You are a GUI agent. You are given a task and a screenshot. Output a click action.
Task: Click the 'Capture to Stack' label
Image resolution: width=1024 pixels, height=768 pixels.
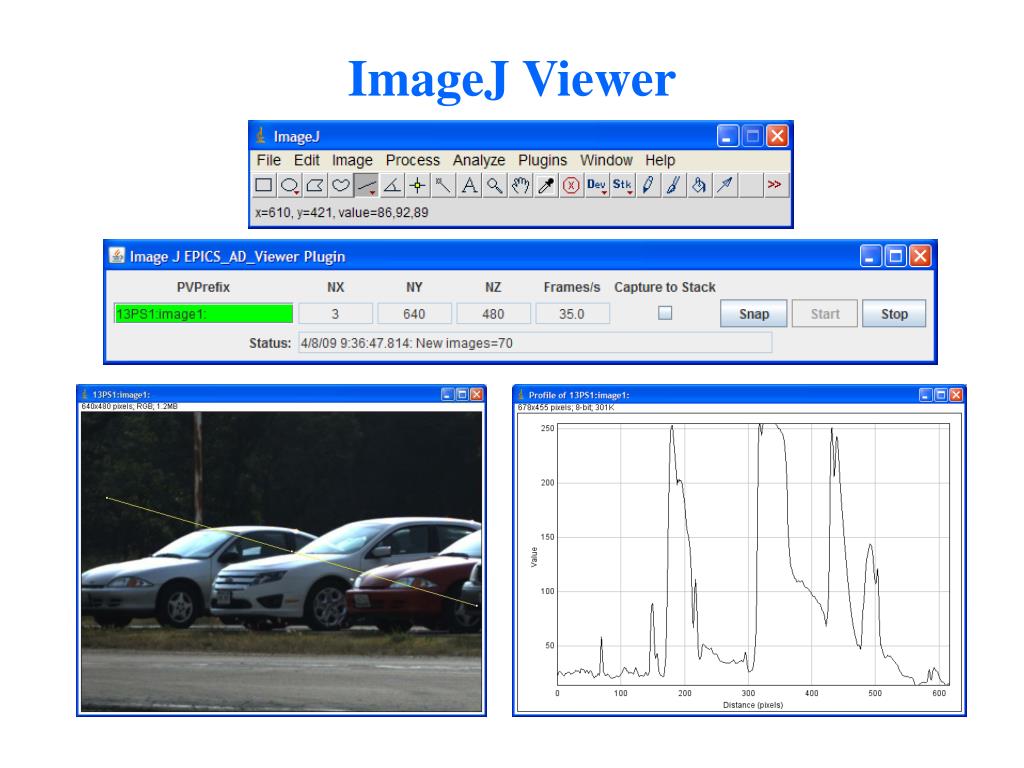coord(665,287)
